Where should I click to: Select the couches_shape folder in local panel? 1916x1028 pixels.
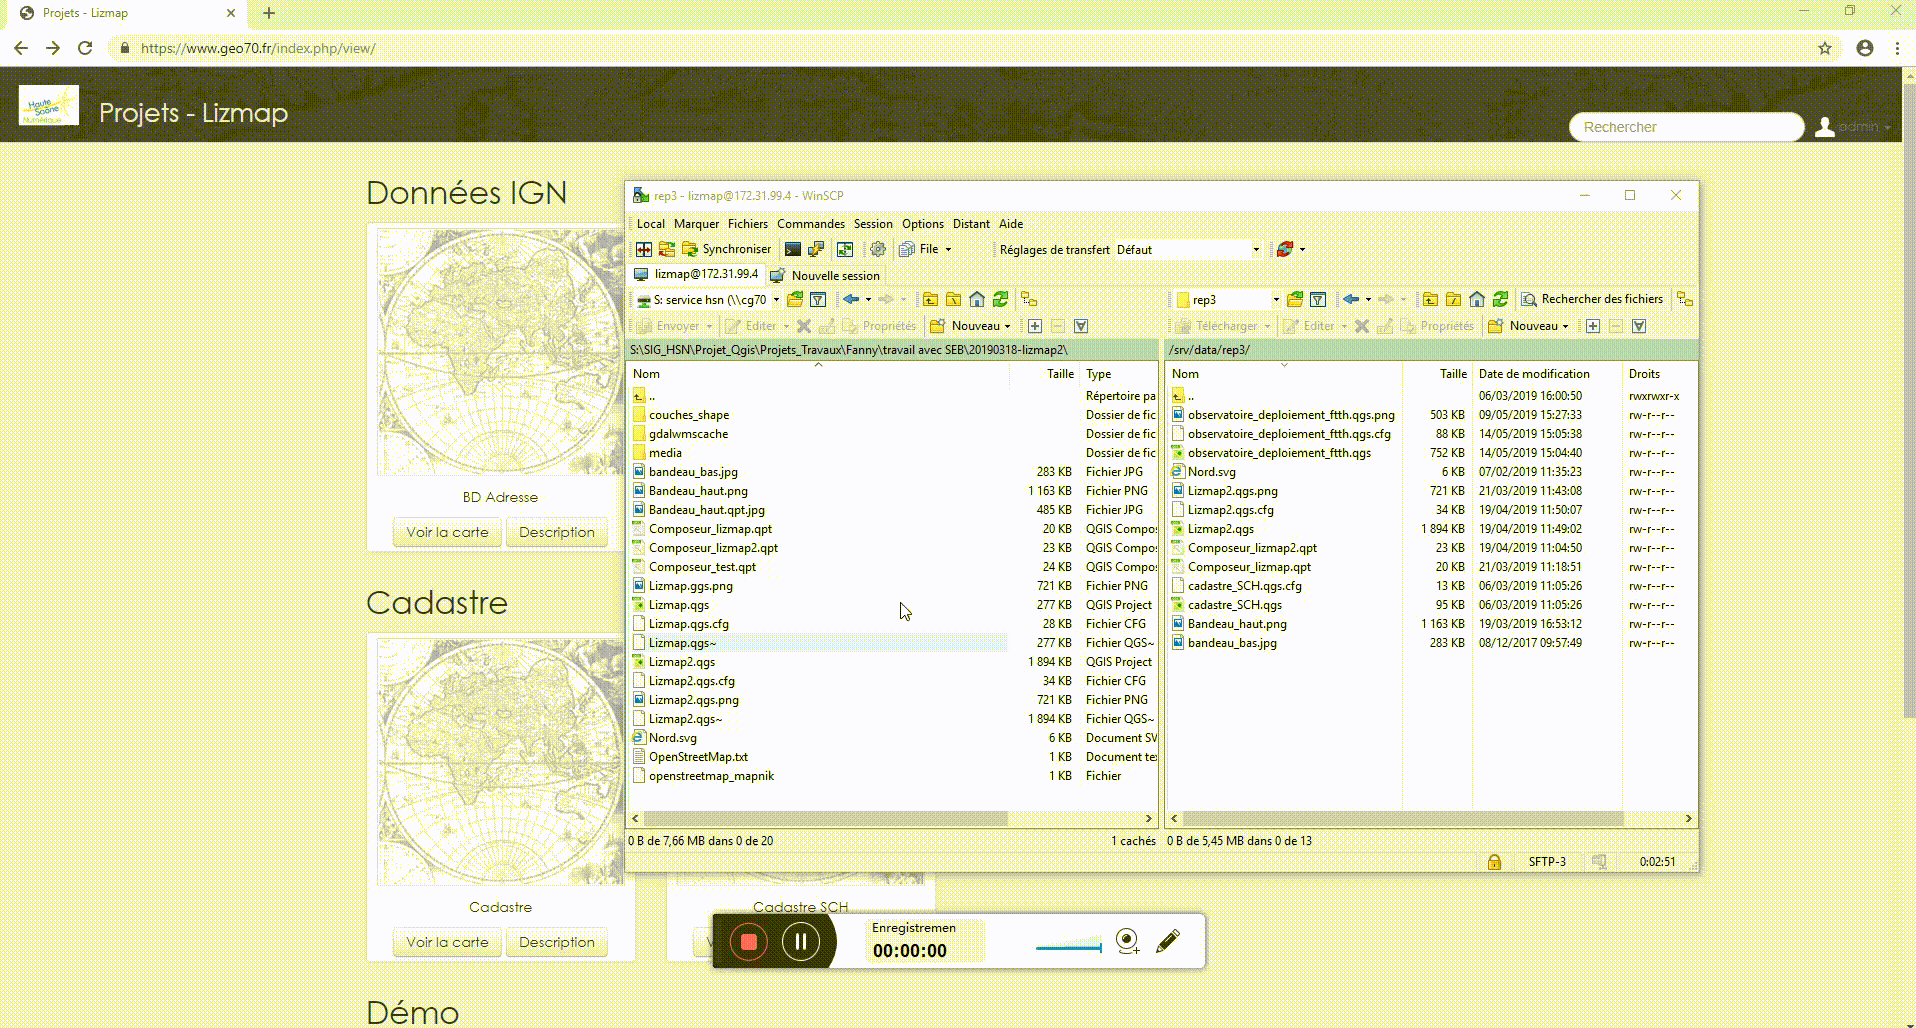point(689,415)
